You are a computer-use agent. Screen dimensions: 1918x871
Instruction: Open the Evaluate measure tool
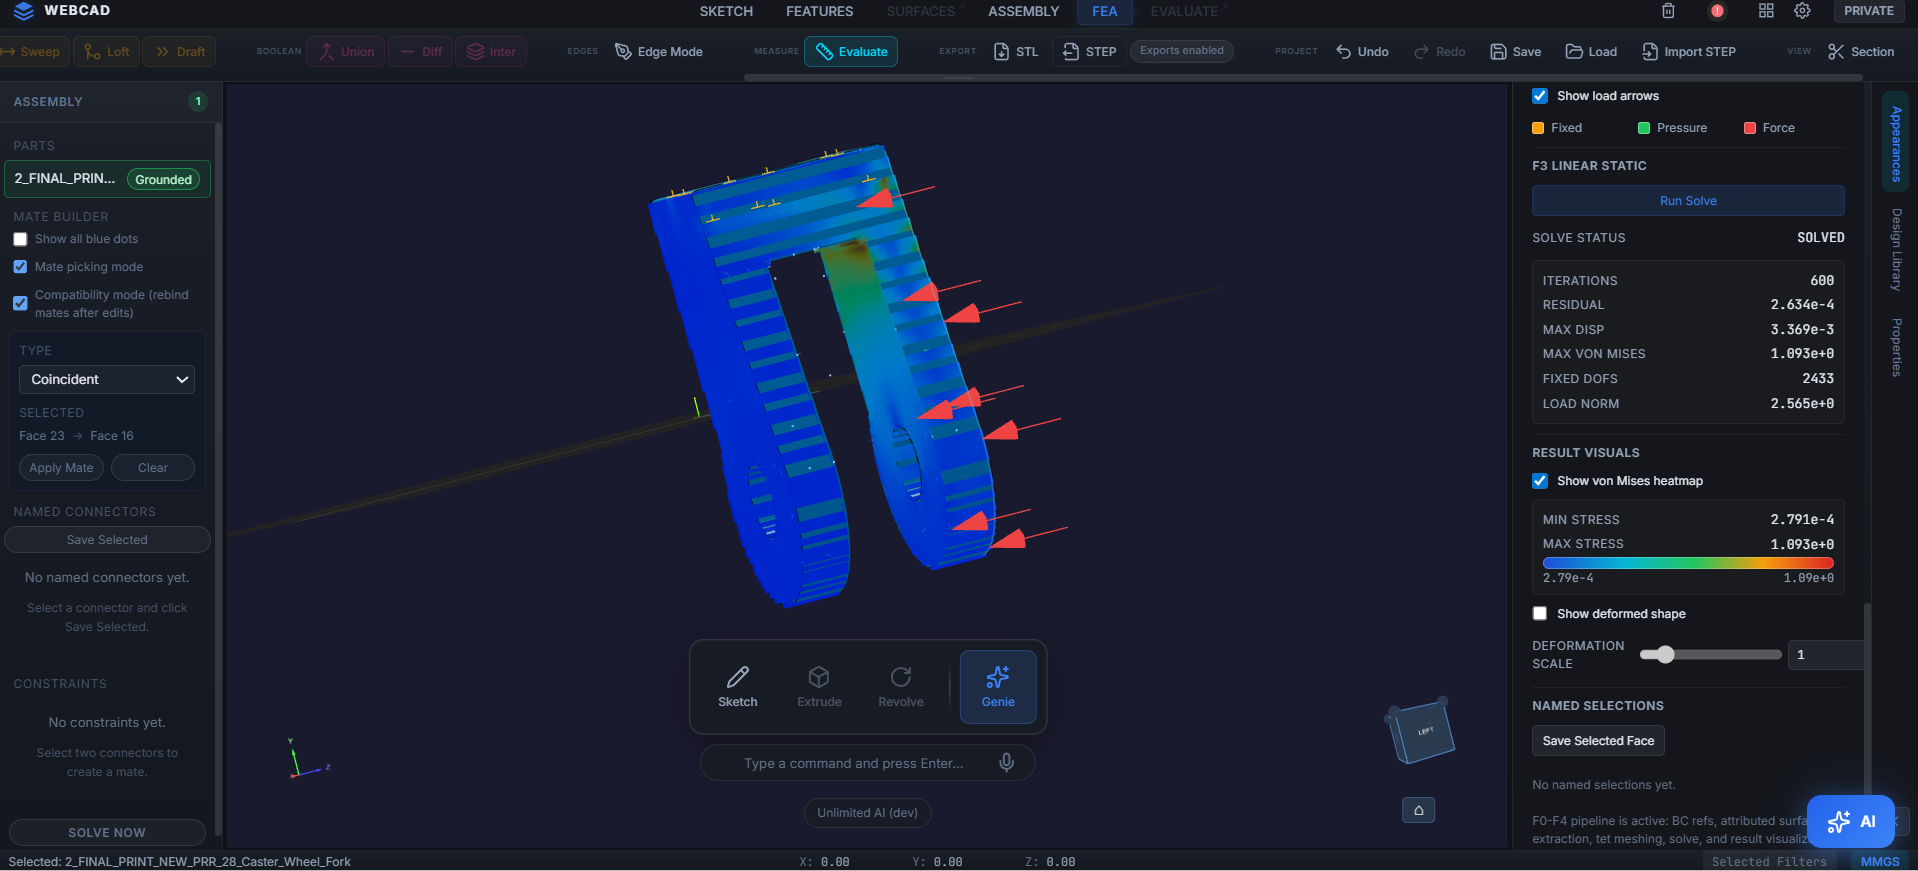point(851,52)
